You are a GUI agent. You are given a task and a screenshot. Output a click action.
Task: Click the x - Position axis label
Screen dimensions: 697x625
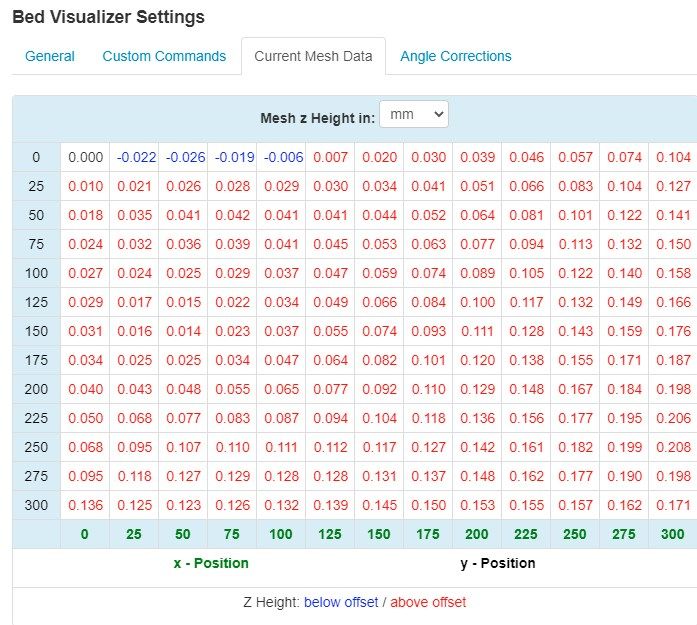[x=211, y=563]
